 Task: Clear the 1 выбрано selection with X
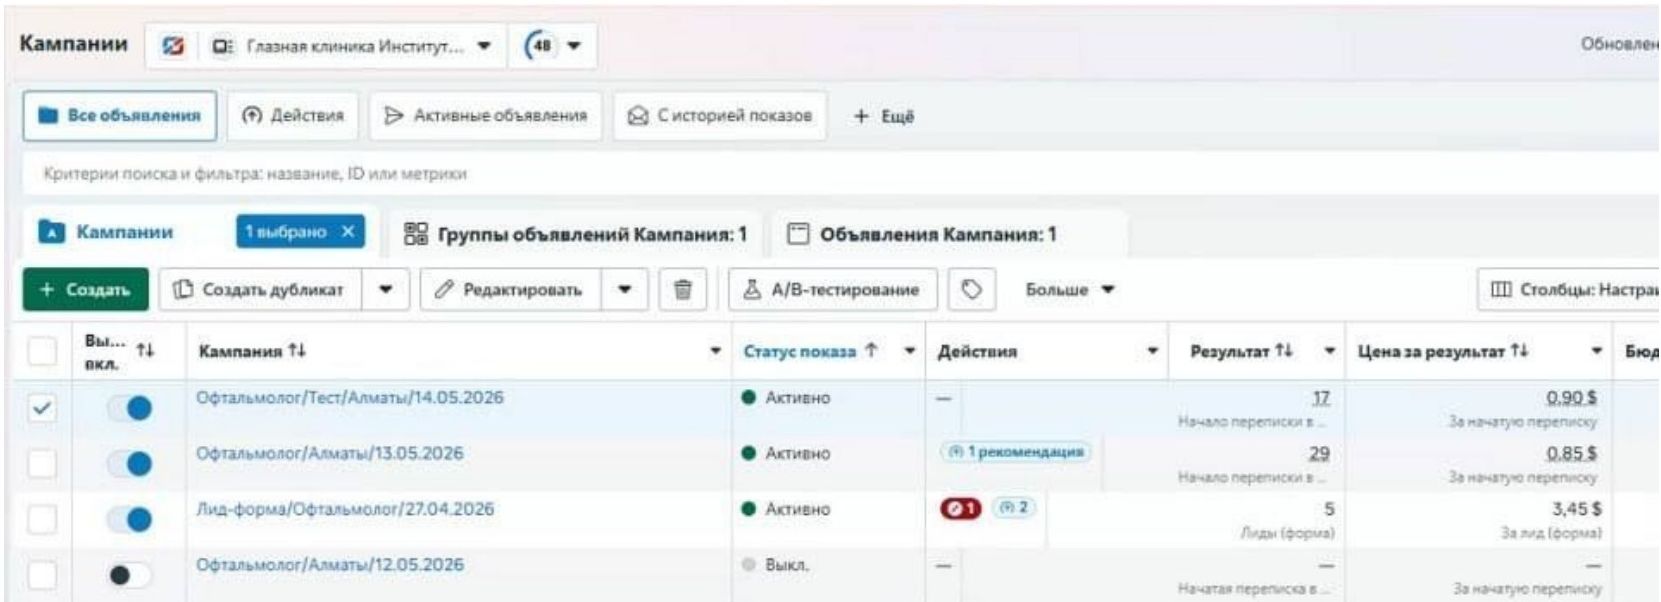(348, 232)
